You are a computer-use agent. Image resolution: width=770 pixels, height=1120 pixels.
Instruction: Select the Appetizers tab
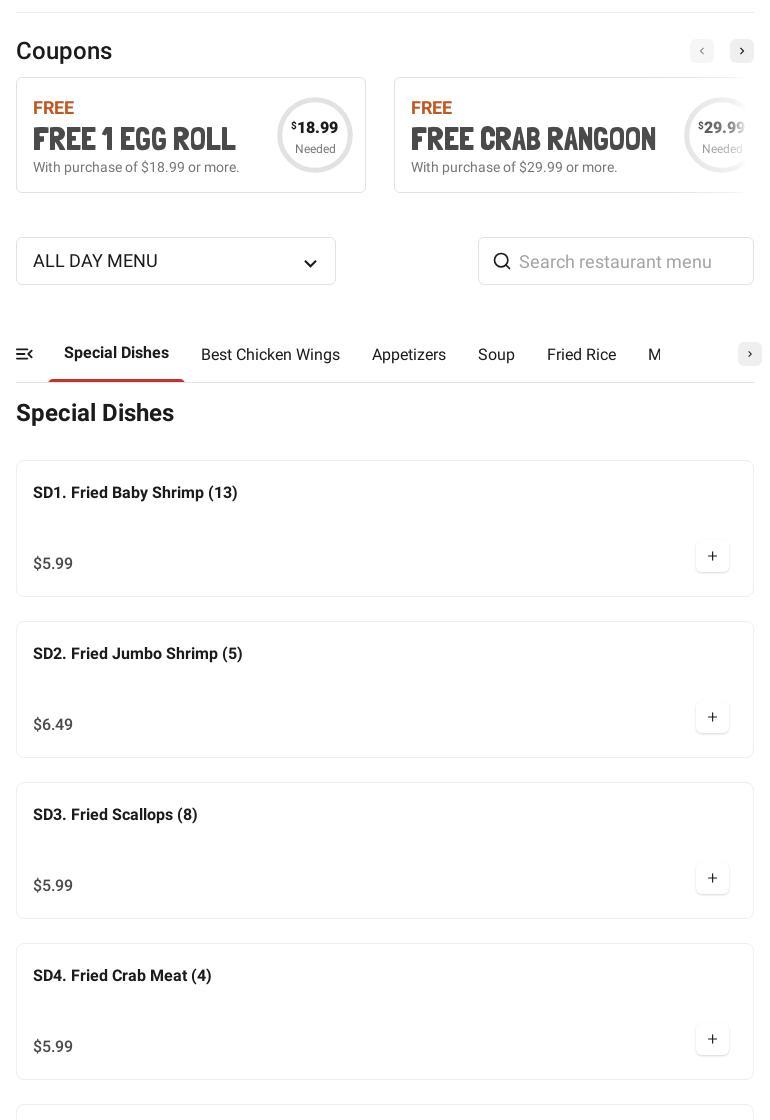pyautogui.click(x=409, y=355)
